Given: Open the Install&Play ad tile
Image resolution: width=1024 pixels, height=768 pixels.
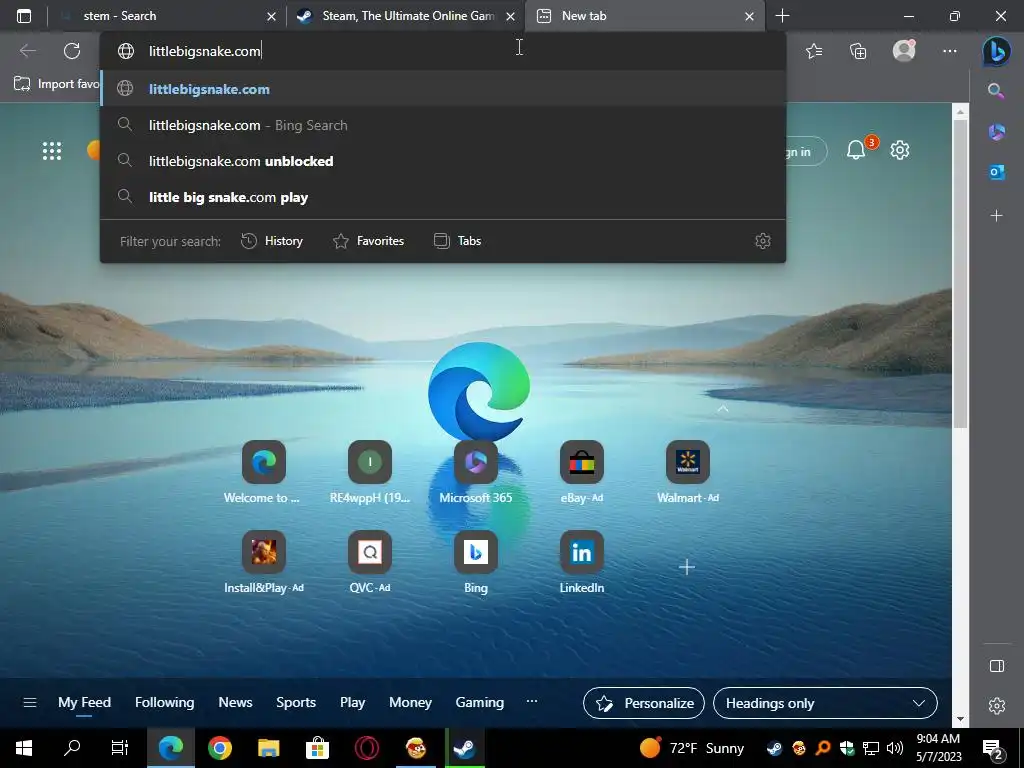Looking at the screenshot, I should pos(263,552).
